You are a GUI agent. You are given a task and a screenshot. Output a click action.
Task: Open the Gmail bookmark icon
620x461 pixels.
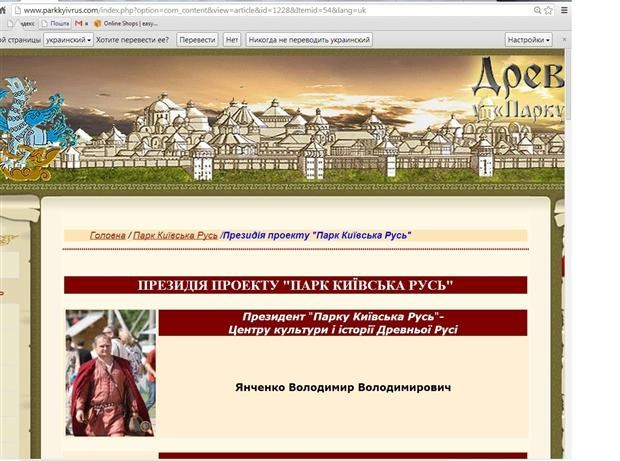pyautogui.click(x=78, y=23)
